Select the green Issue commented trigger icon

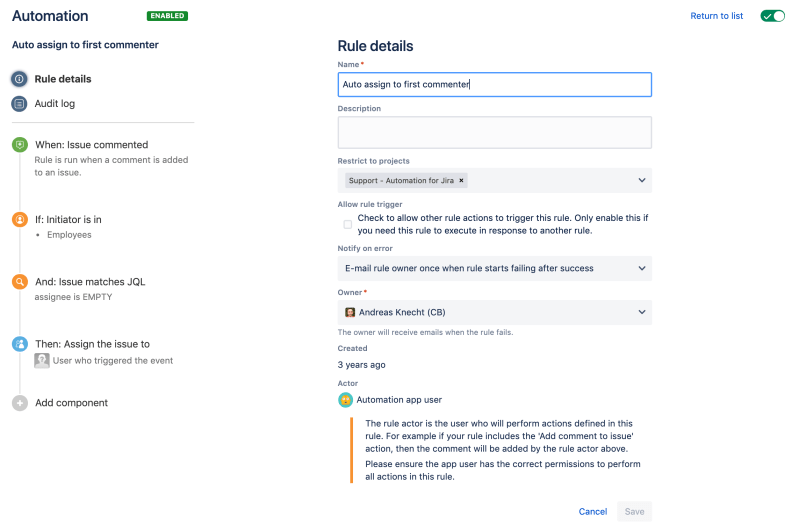coord(20,145)
